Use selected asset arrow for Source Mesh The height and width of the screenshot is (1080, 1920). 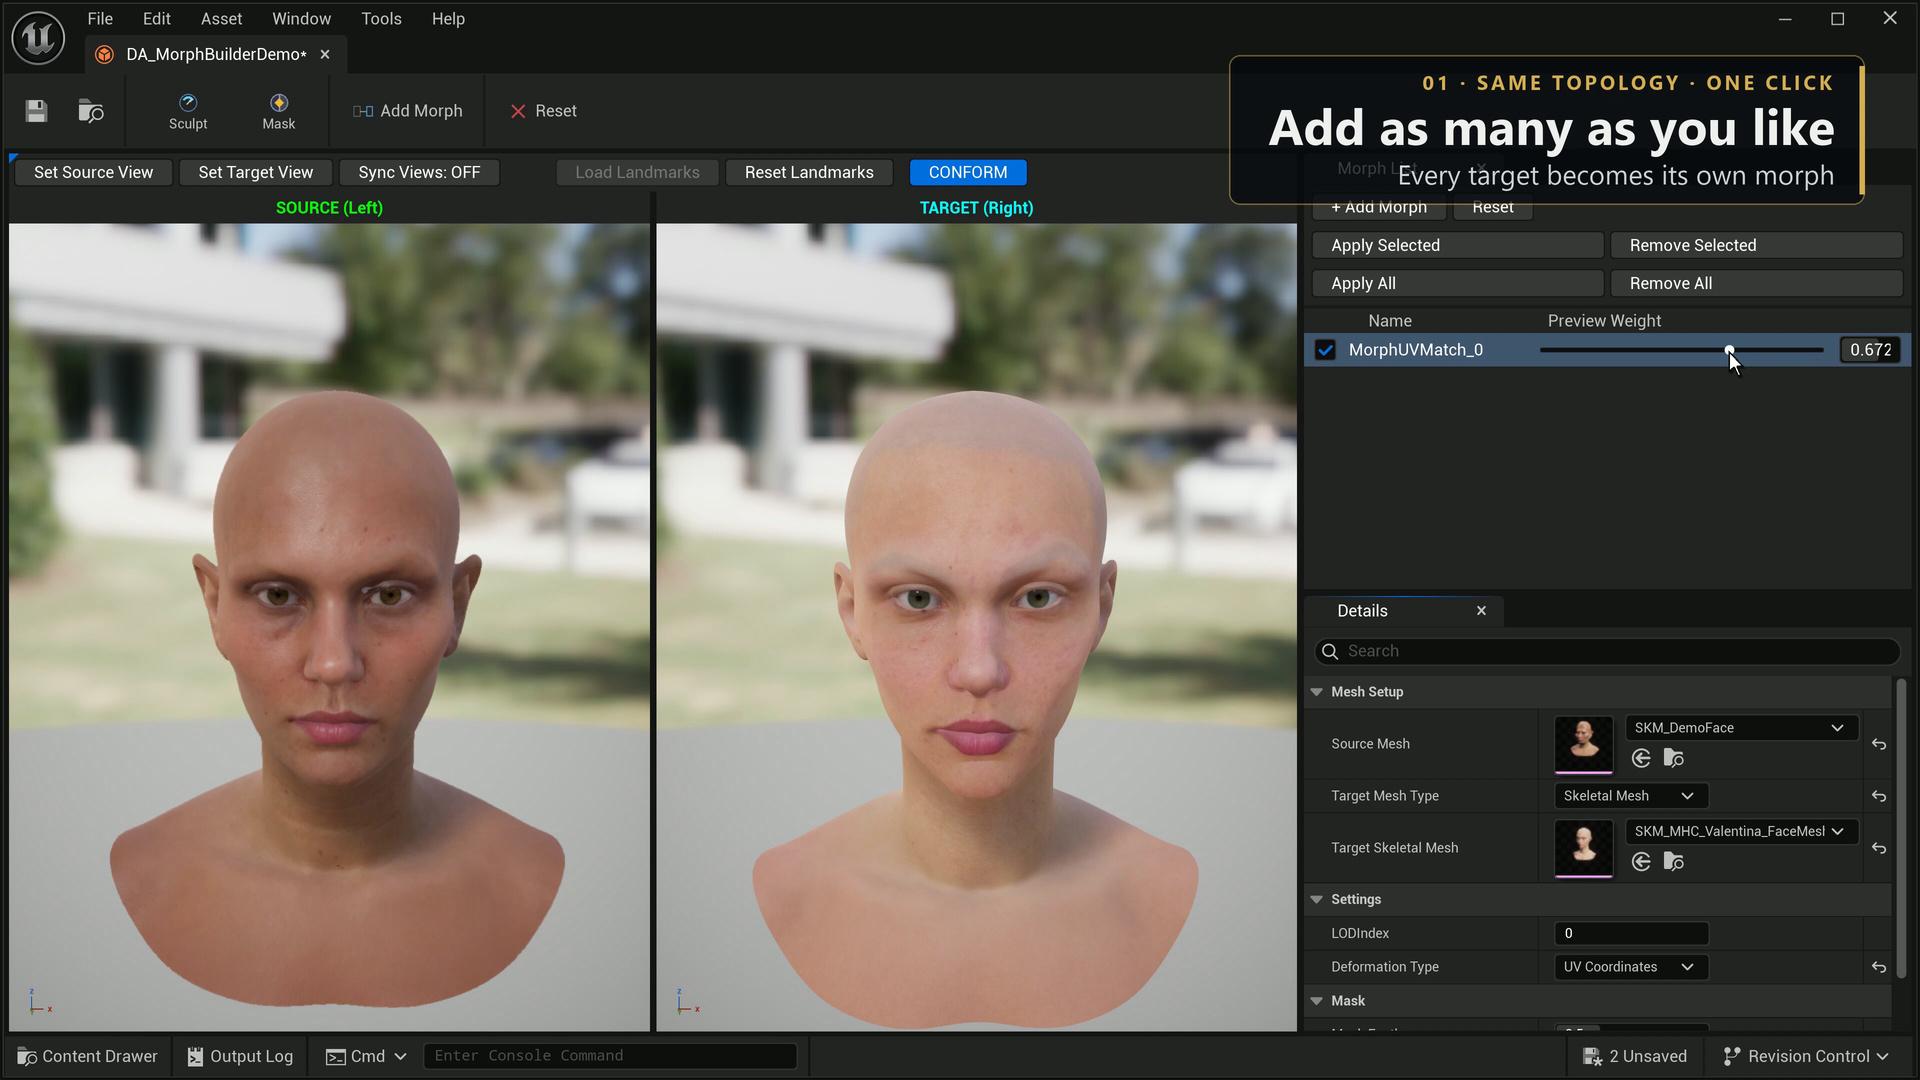pos(1641,758)
